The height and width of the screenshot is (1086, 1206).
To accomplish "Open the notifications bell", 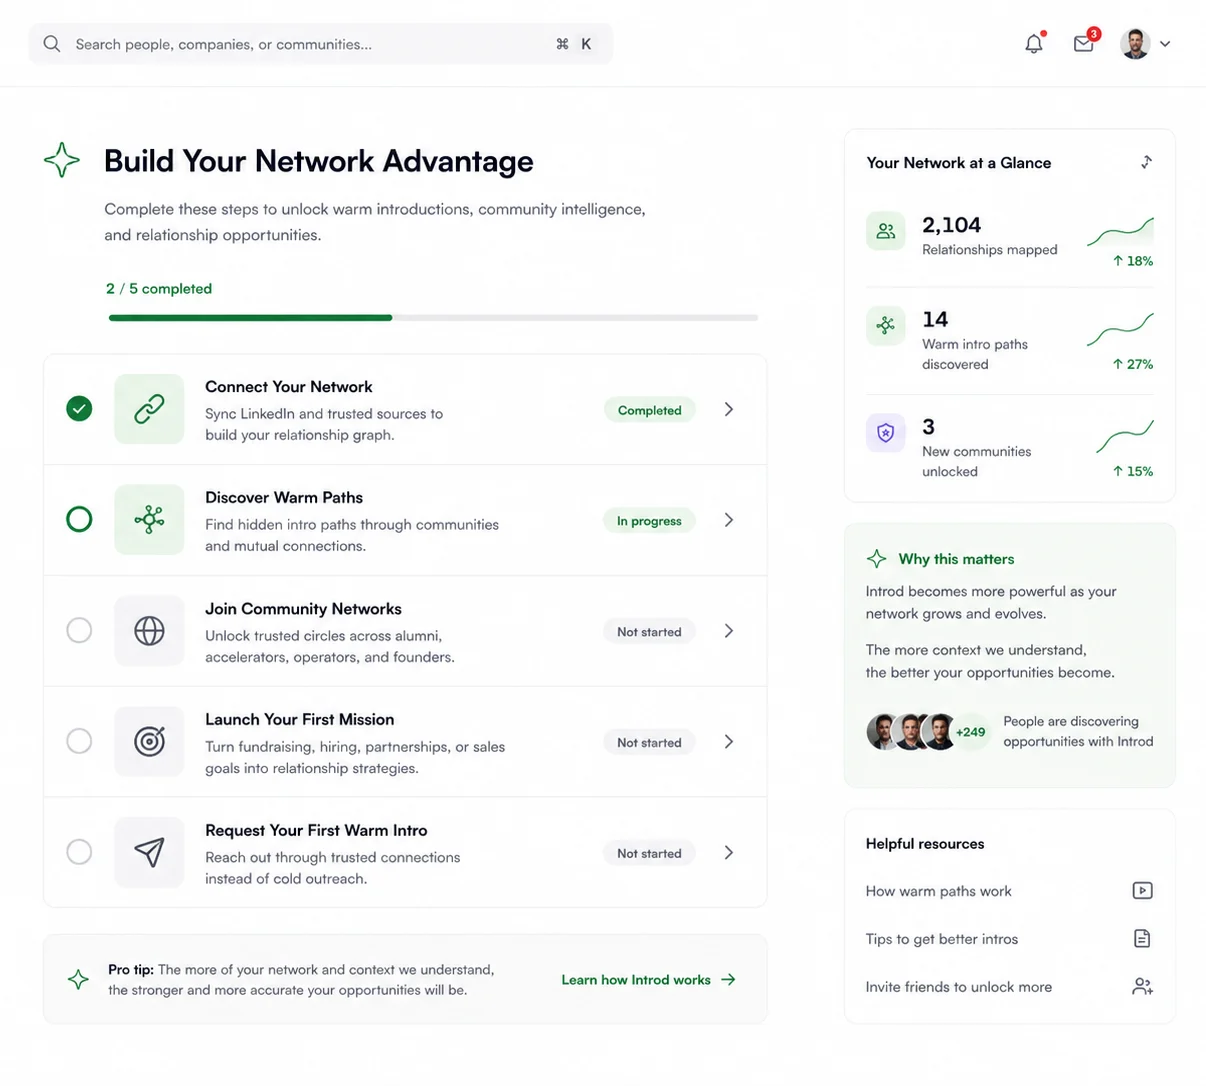I will [x=1034, y=44].
